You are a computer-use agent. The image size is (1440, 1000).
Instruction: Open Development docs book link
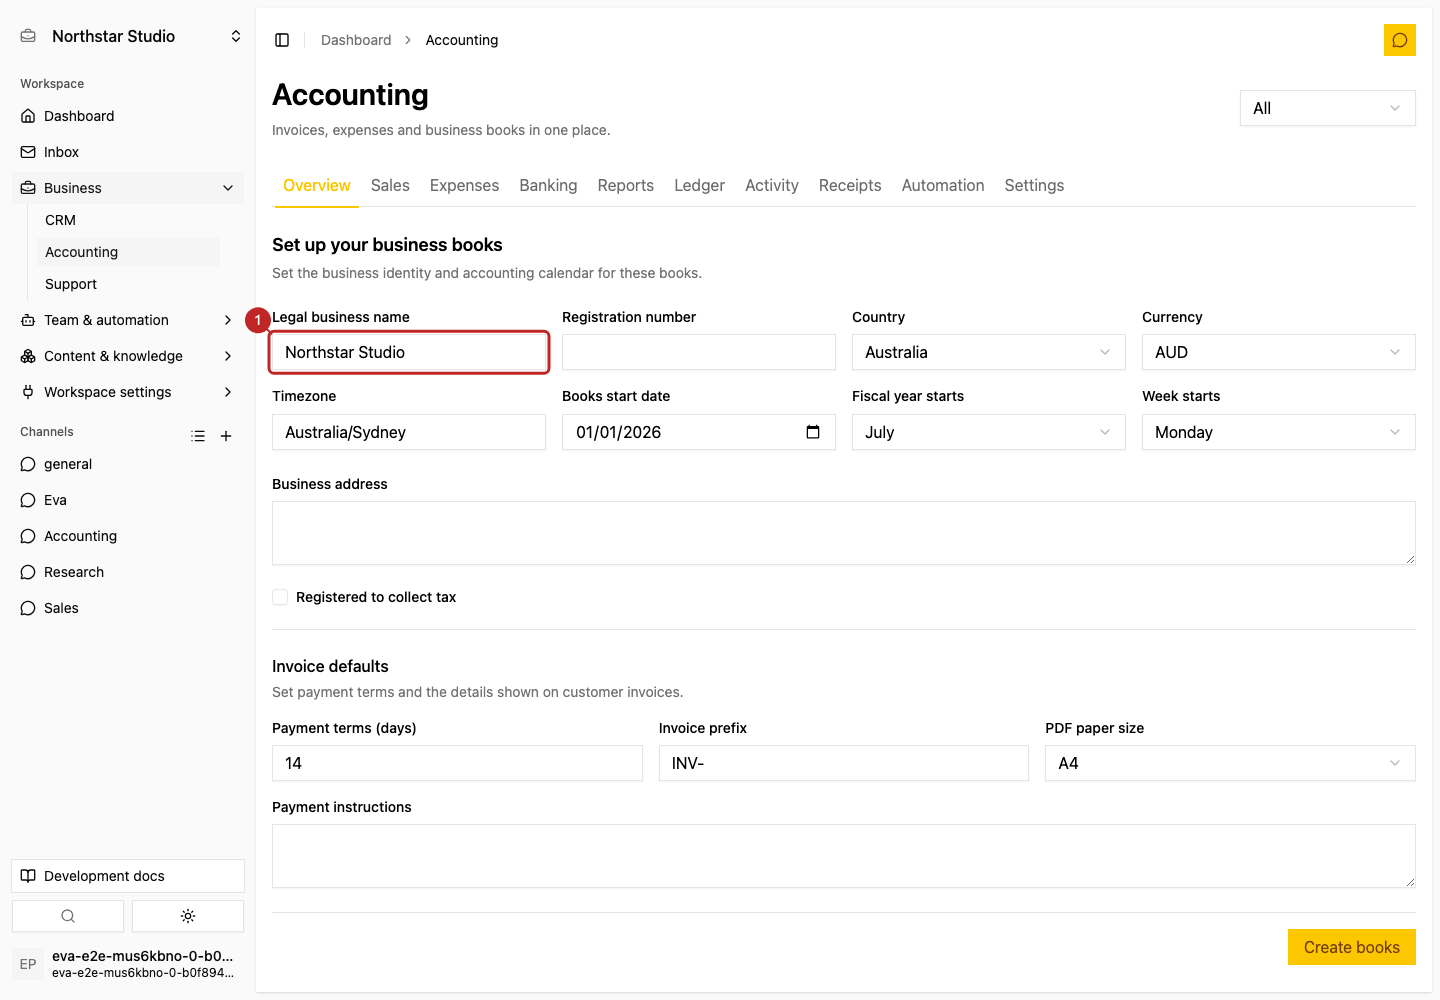tap(128, 876)
